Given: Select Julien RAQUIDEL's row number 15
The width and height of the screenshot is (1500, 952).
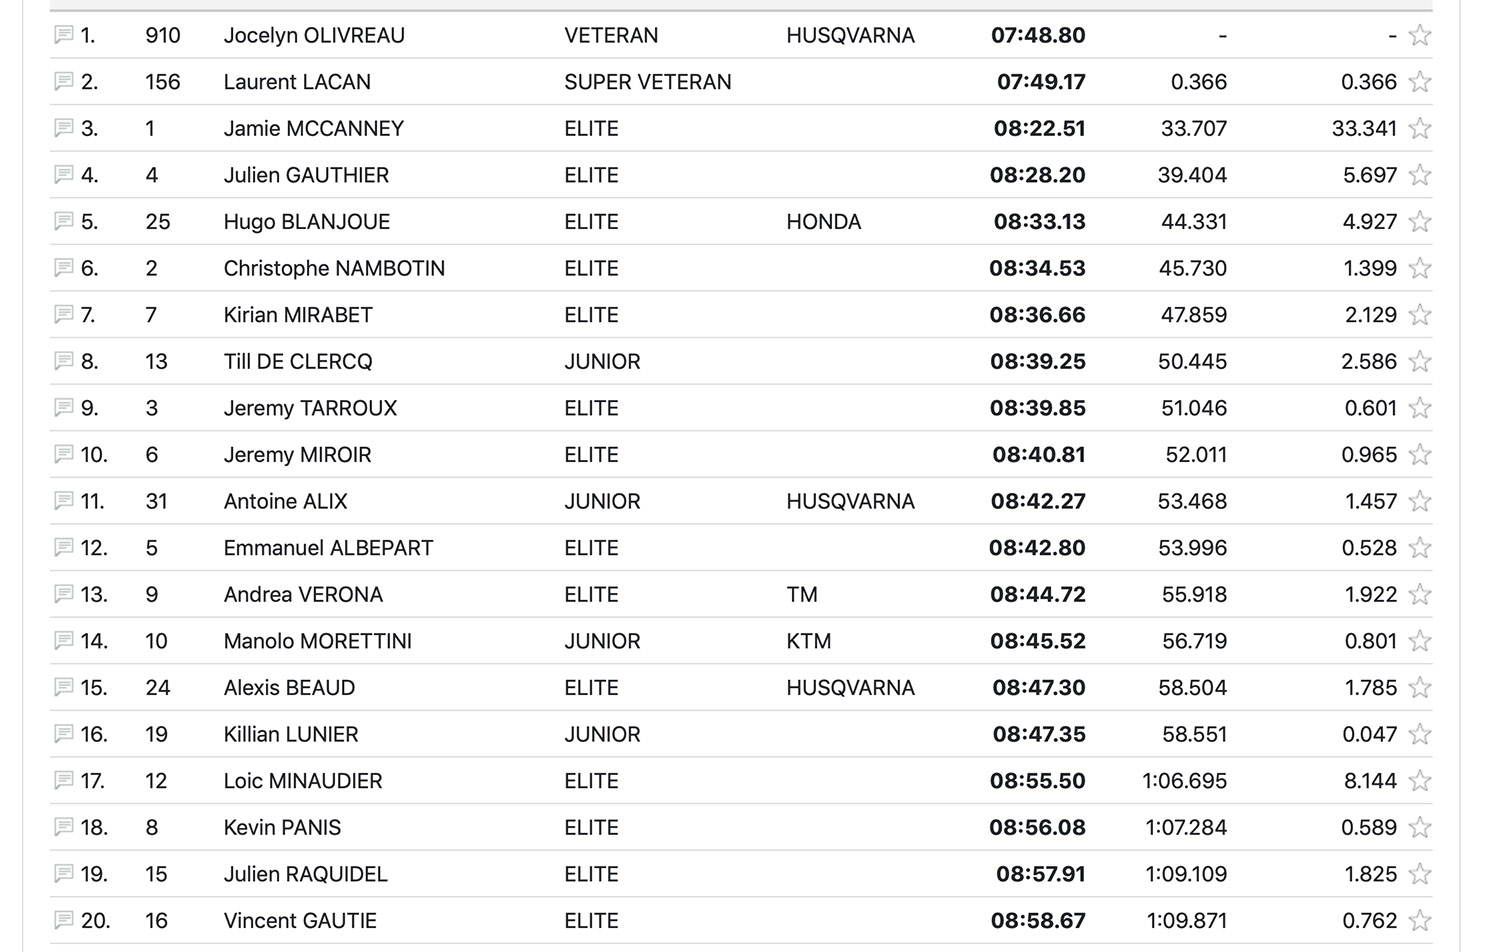Looking at the screenshot, I should click(156, 874).
